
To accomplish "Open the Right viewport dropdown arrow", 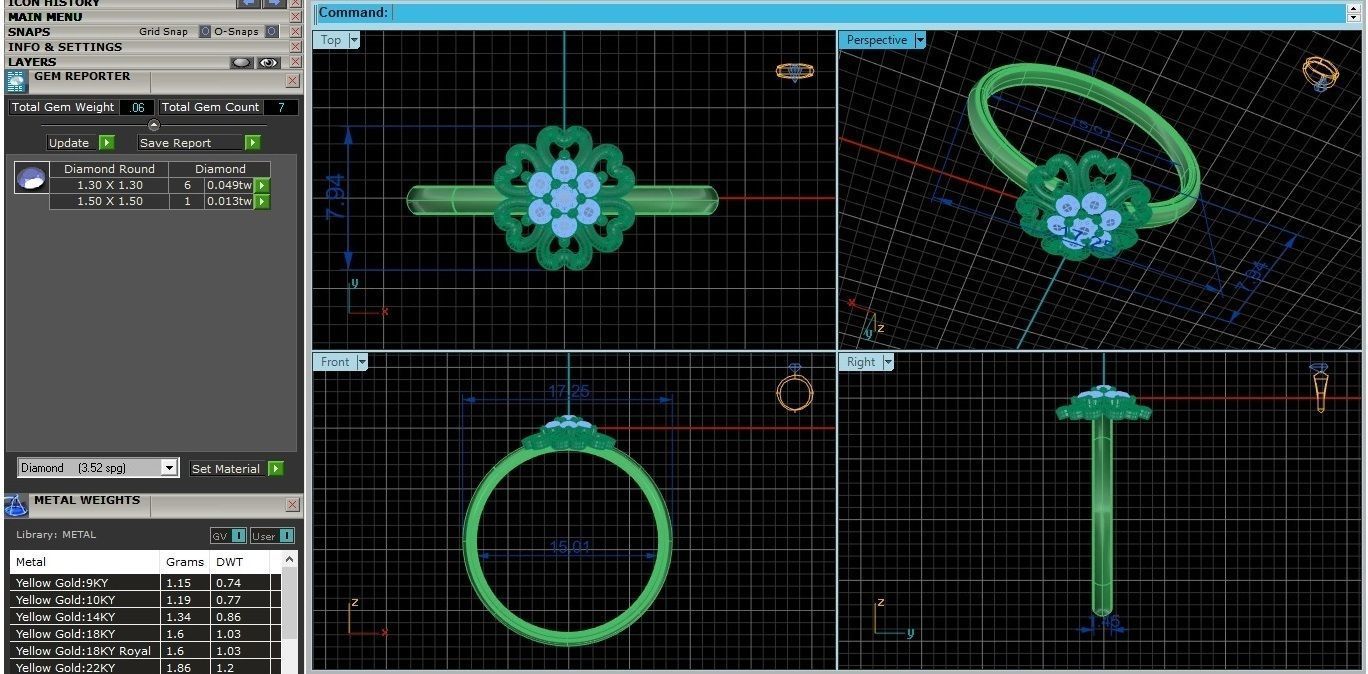I will coord(888,362).
